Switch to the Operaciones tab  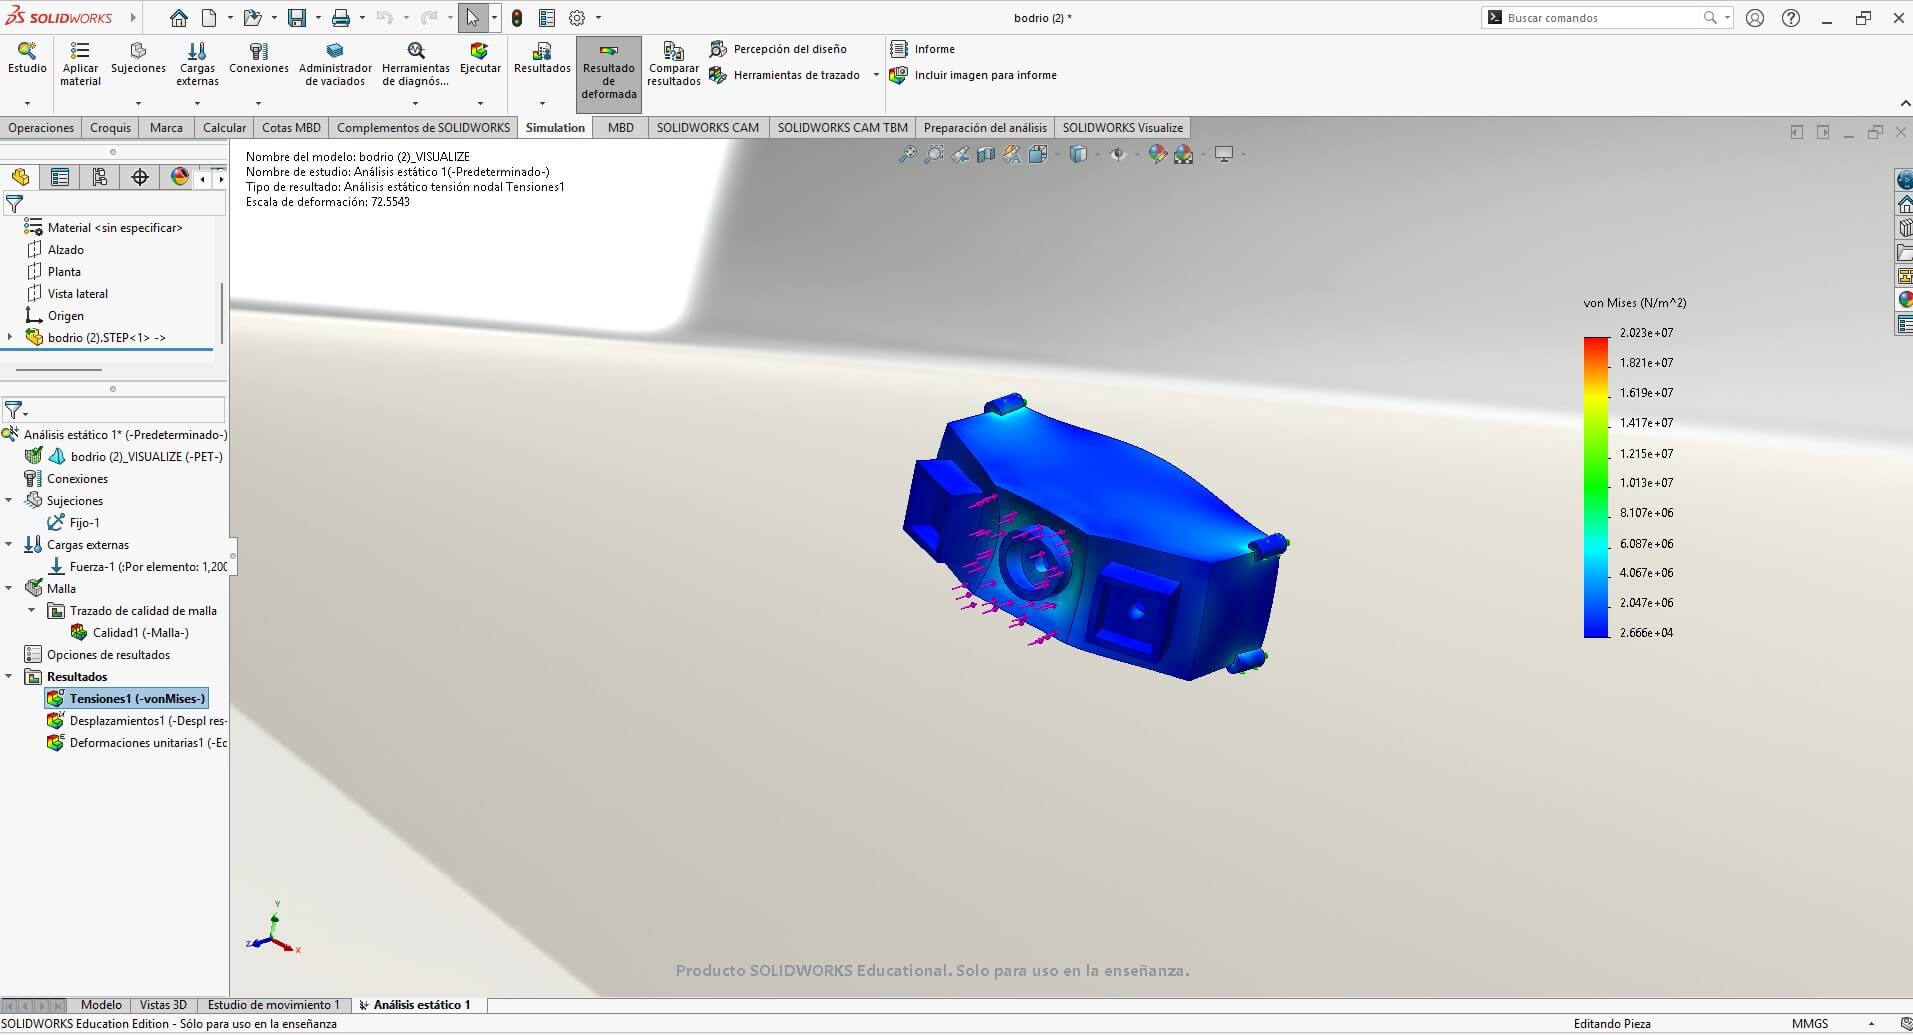[x=41, y=128]
